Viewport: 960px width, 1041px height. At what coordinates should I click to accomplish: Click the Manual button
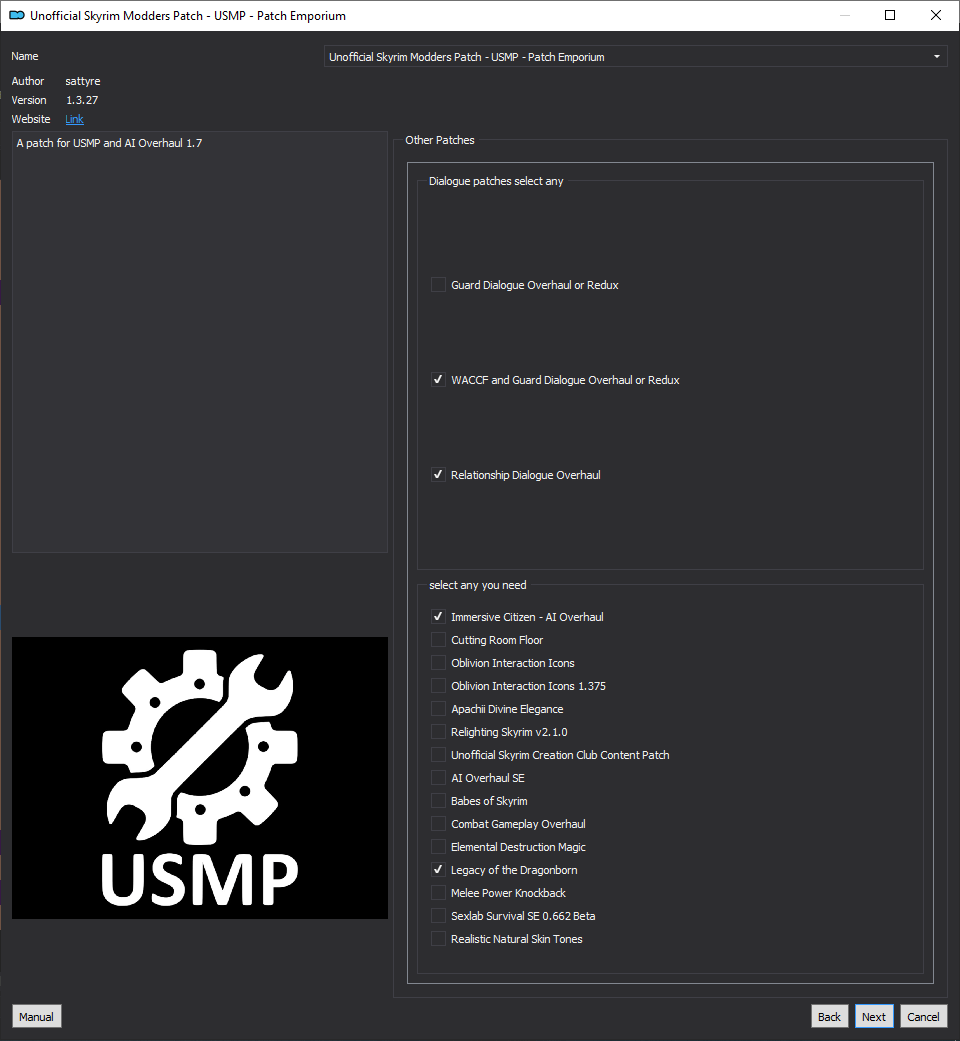pyautogui.click(x=37, y=1016)
